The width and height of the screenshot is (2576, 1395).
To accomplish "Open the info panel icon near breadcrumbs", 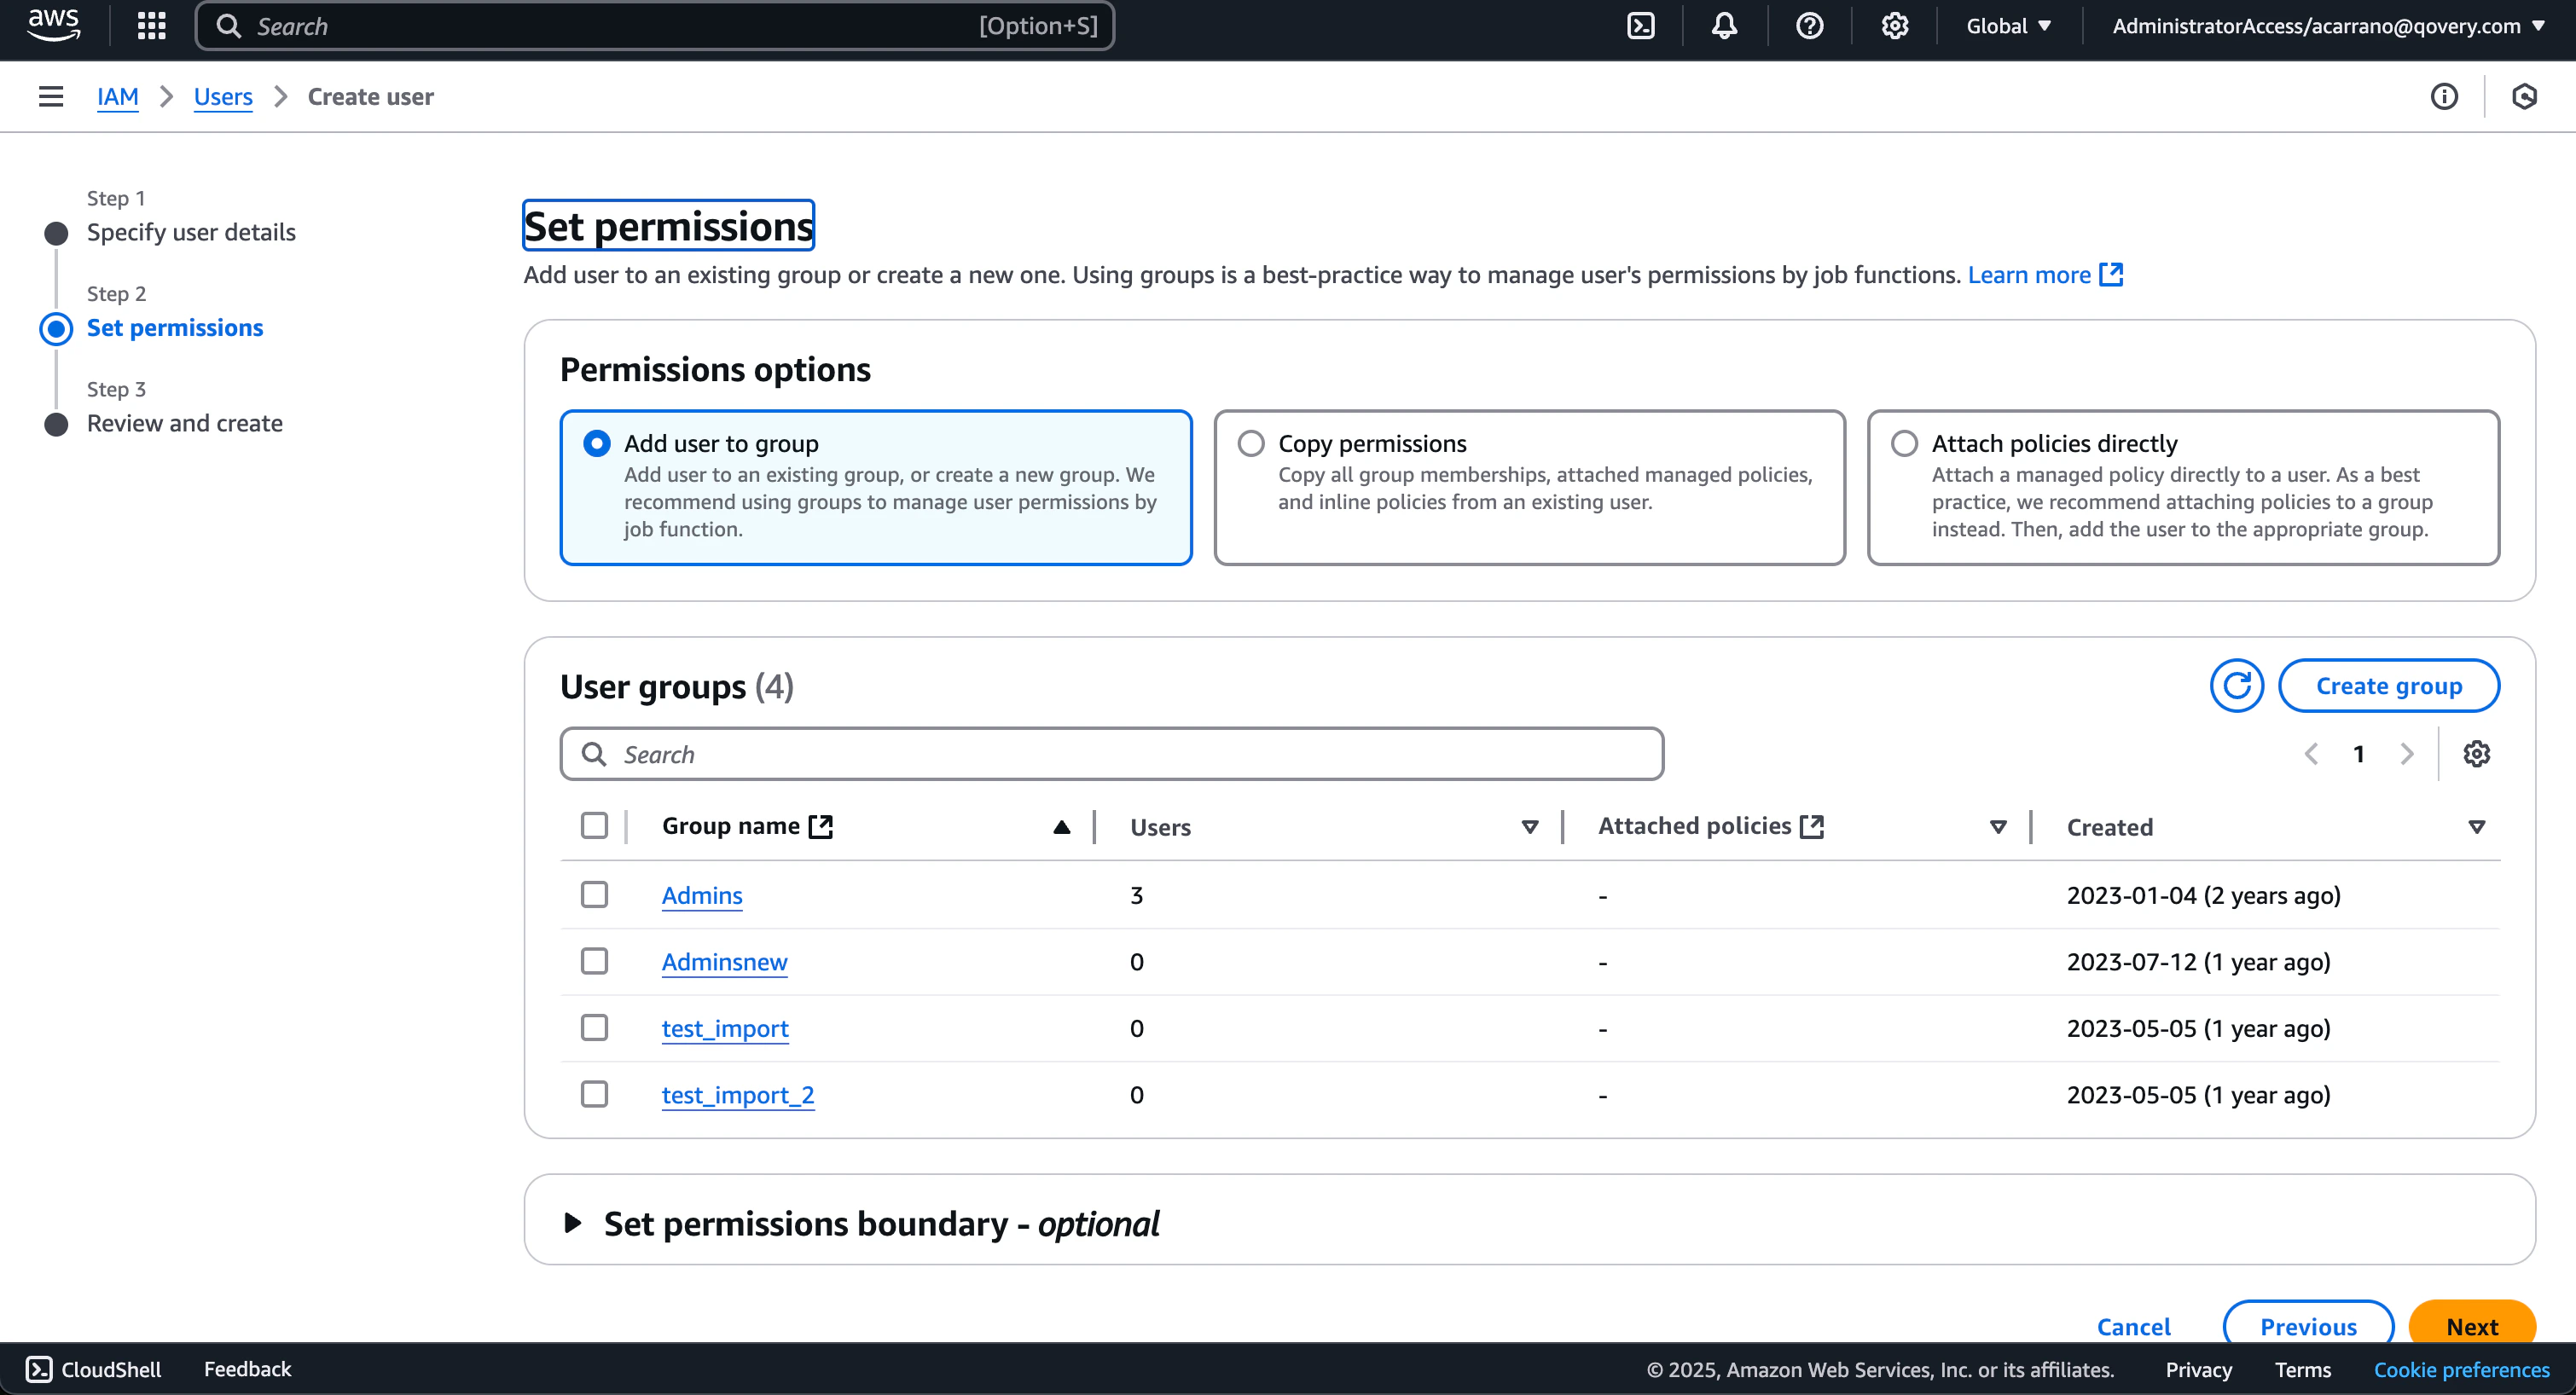I will point(2444,96).
